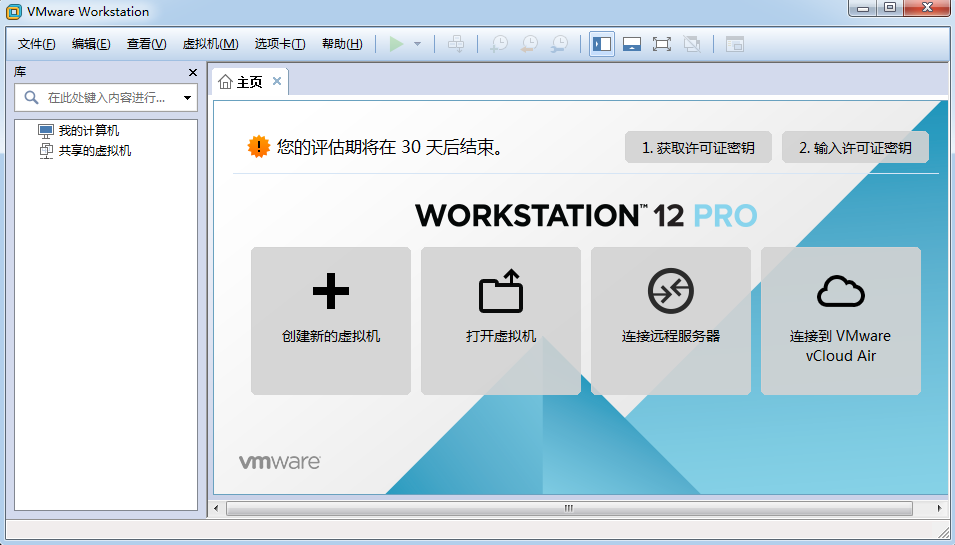Click the horizontal scrollbar at the bottom
The height and width of the screenshot is (545, 955).
tap(568, 508)
